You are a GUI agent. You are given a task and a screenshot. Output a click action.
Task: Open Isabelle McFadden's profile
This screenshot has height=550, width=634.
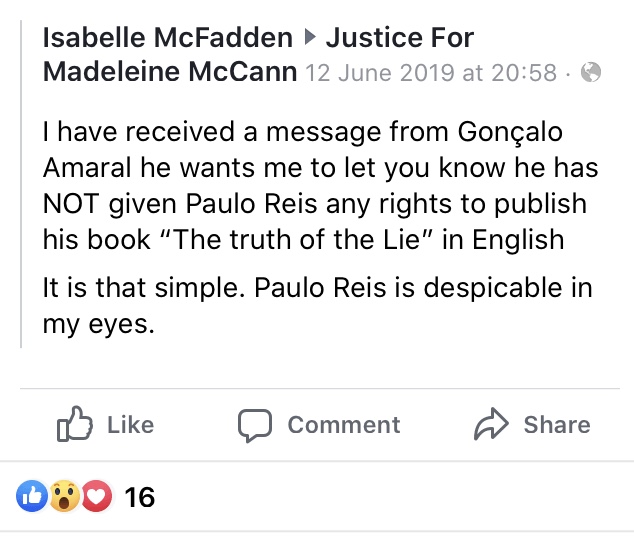tap(168, 40)
